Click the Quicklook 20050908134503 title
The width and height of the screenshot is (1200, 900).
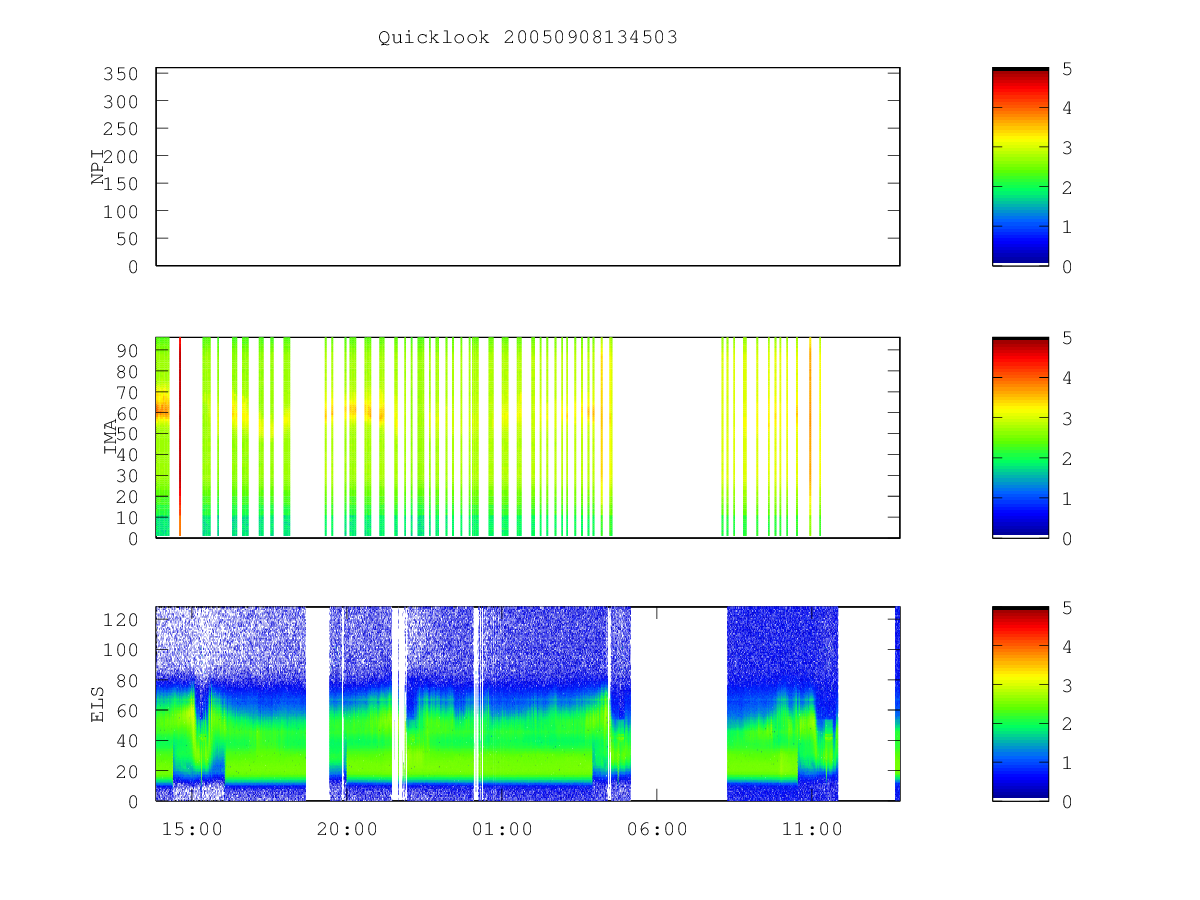[528, 37]
